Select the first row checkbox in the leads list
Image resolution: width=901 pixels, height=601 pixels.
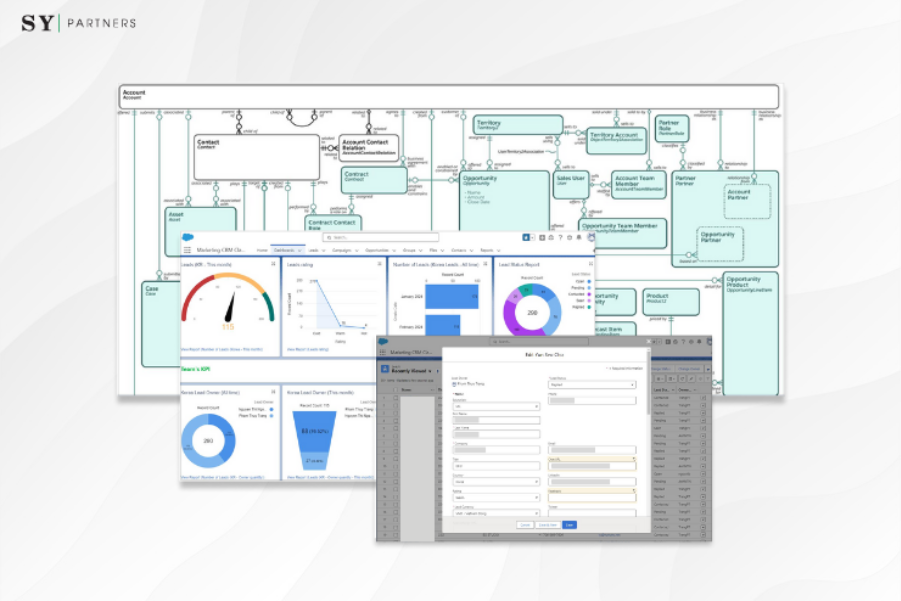tap(395, 398)
